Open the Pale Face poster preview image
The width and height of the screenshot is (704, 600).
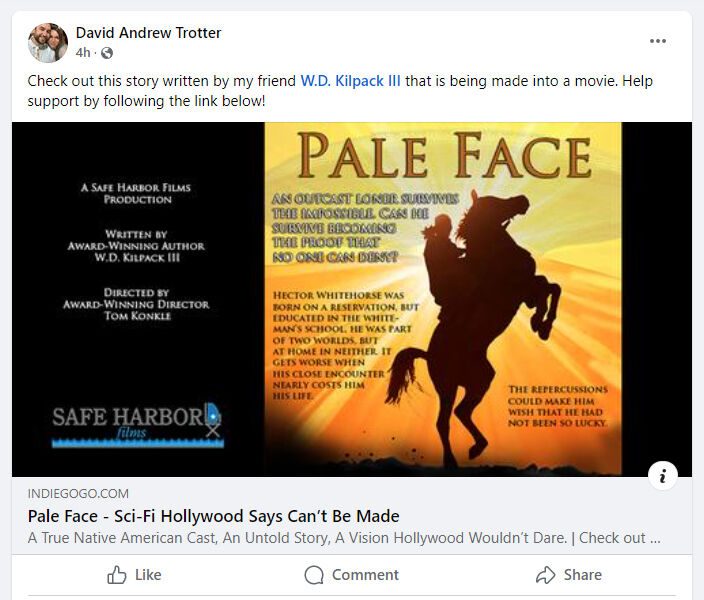pyautogui.click(x=352, y=299)
